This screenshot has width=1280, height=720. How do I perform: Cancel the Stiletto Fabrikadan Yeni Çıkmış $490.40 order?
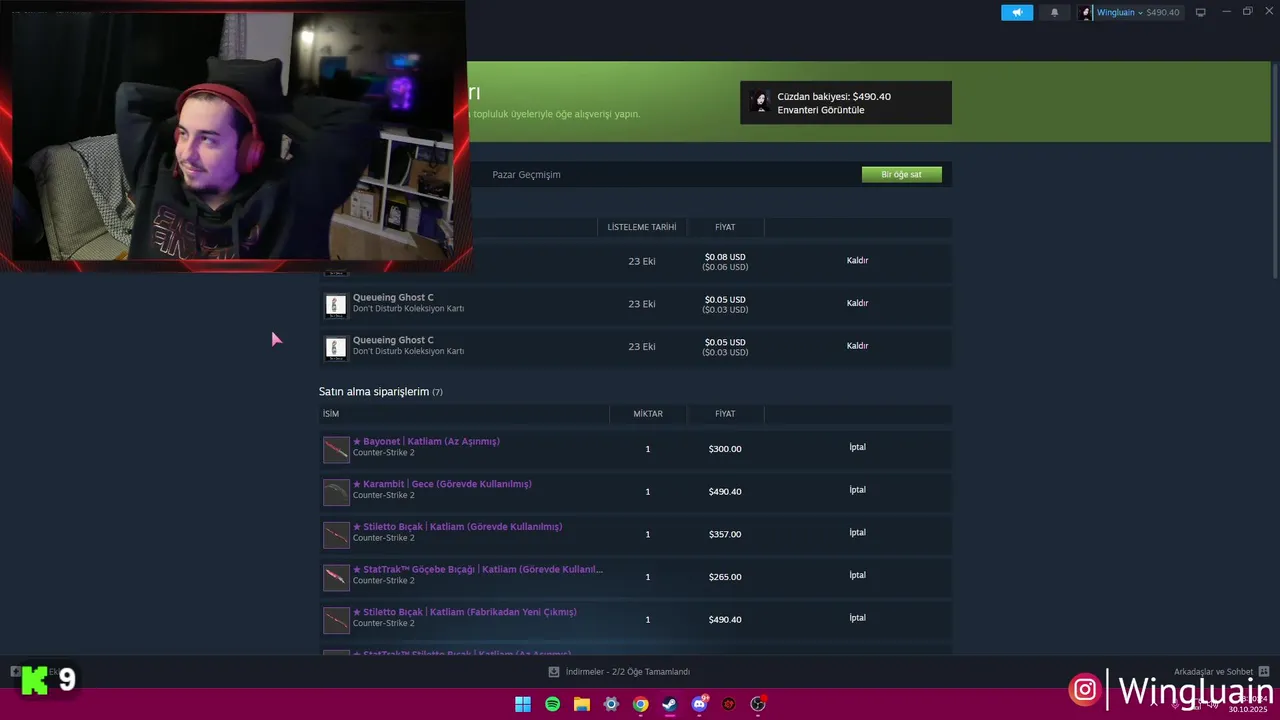point(857,618)
